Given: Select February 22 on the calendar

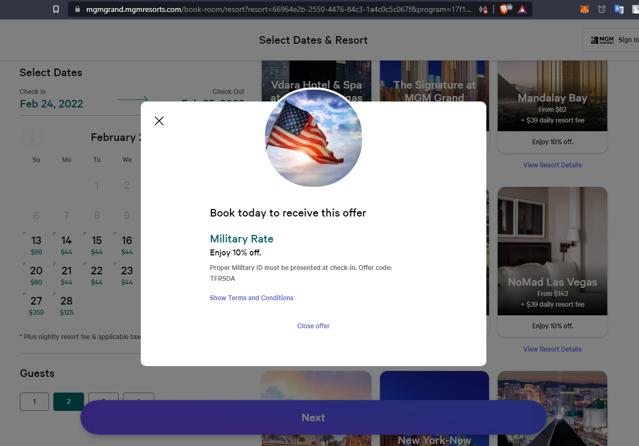Looking at the screenshot, I should [x=97, y=275].
